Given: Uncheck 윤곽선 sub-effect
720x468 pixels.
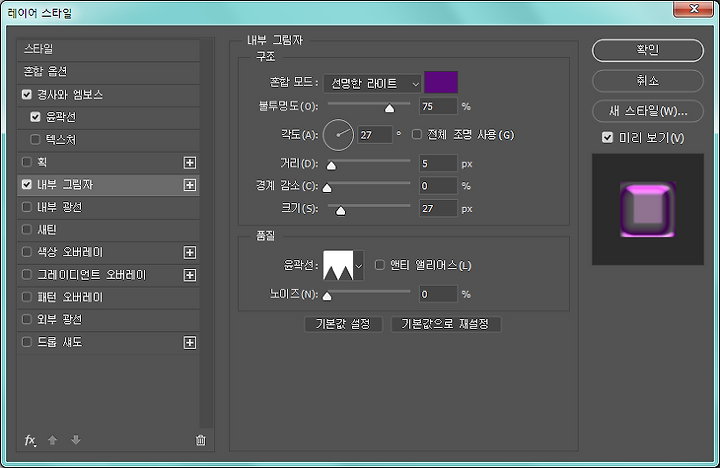Looking at the screenshot, I should 35,117.
